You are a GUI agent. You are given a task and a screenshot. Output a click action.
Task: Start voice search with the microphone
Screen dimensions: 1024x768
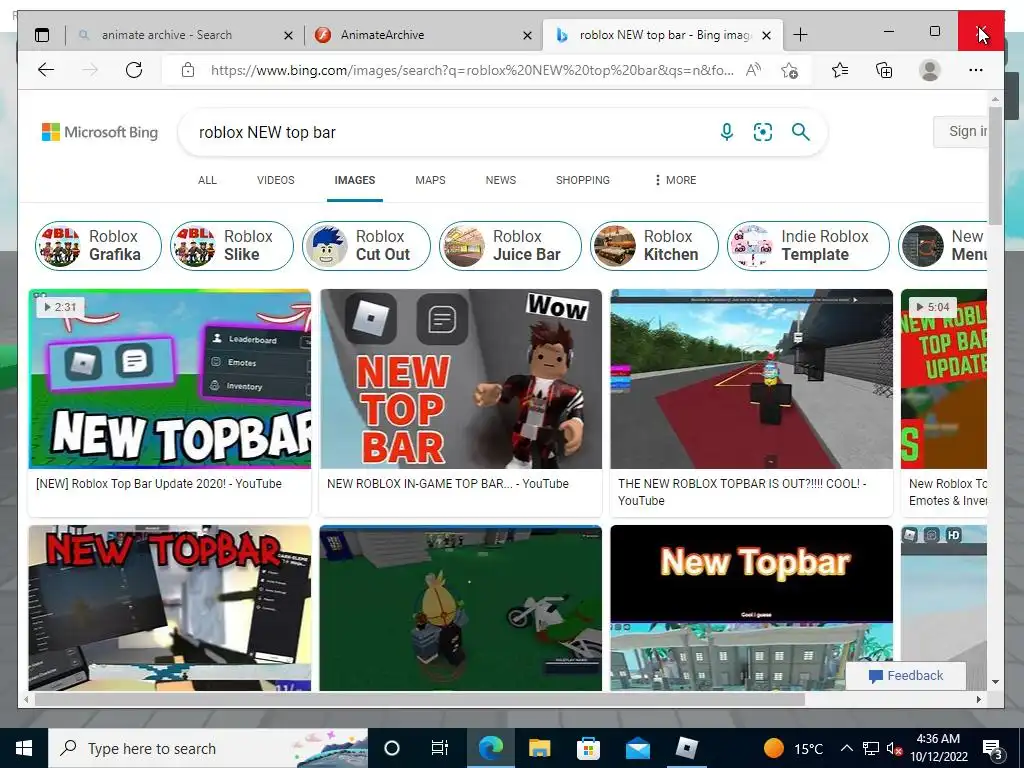pos(726,132)
